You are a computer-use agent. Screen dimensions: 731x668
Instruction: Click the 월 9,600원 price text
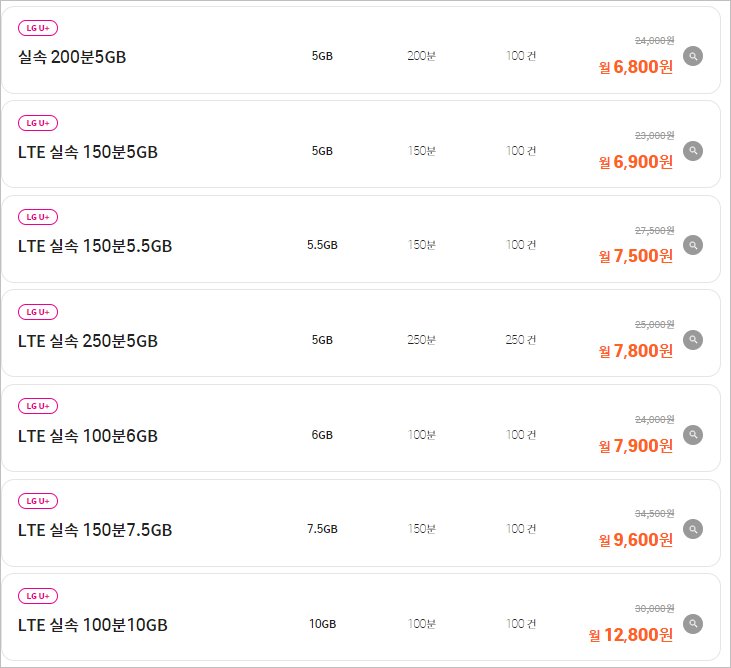point(636,540)
